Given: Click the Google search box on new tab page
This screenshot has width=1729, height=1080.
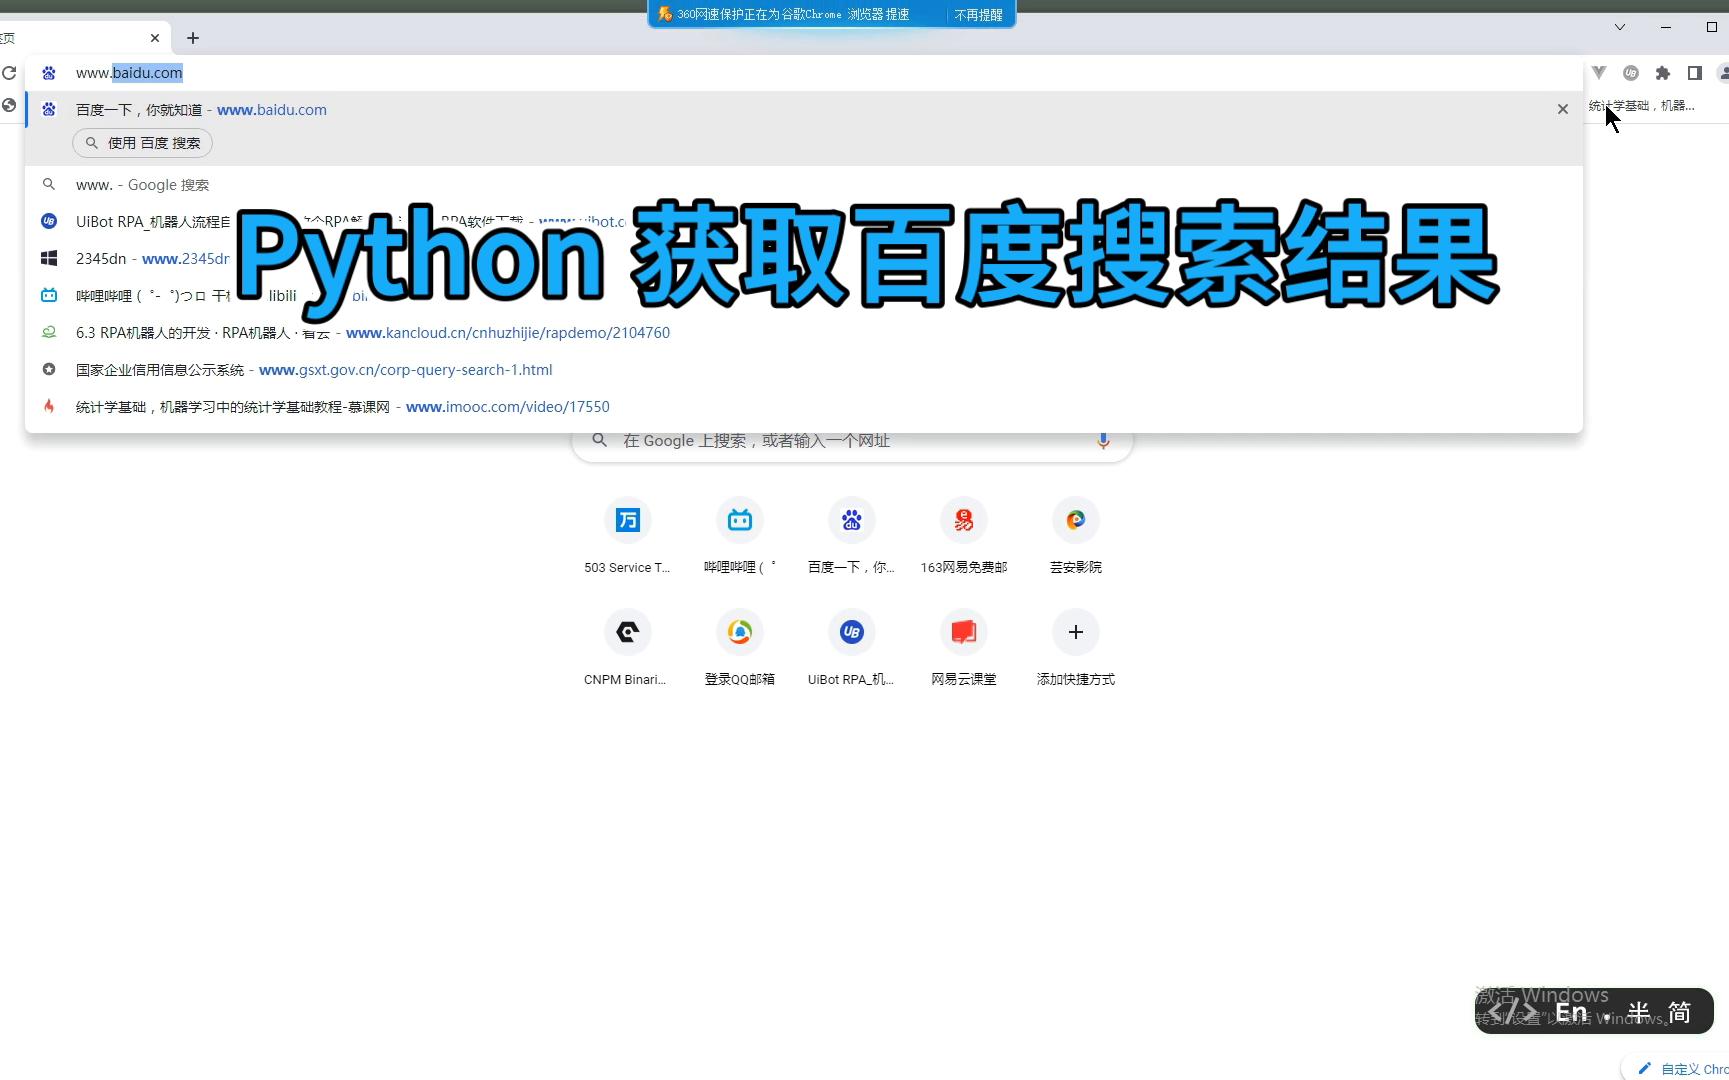Looking at the screenshot, I should (x=852, y=441).
